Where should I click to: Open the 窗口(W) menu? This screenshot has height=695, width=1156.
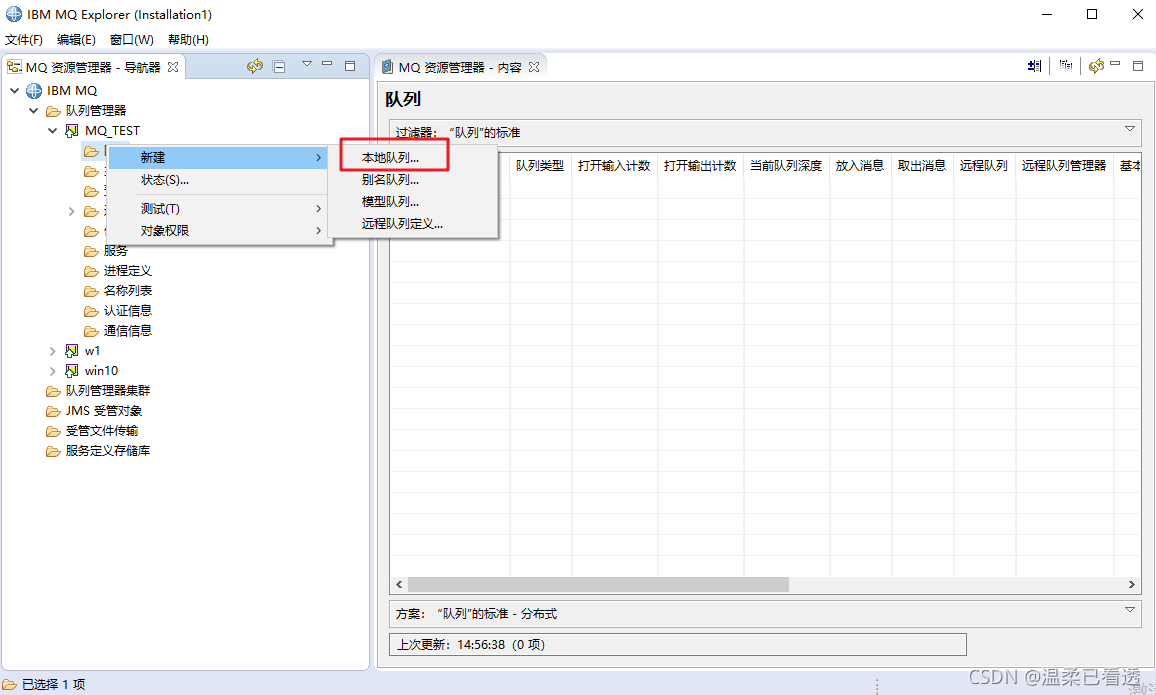[x=131, y=40]
